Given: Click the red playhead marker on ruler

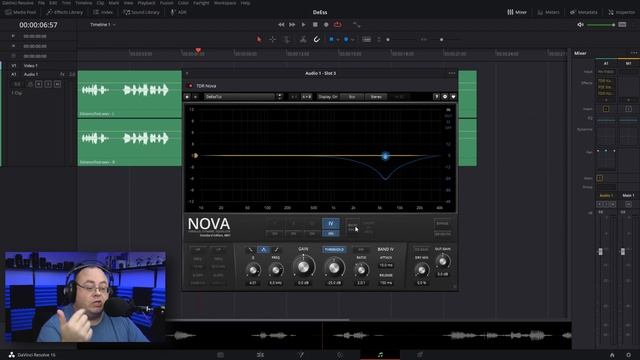Looking at the screenshot, I should click(x=198, y=50).
